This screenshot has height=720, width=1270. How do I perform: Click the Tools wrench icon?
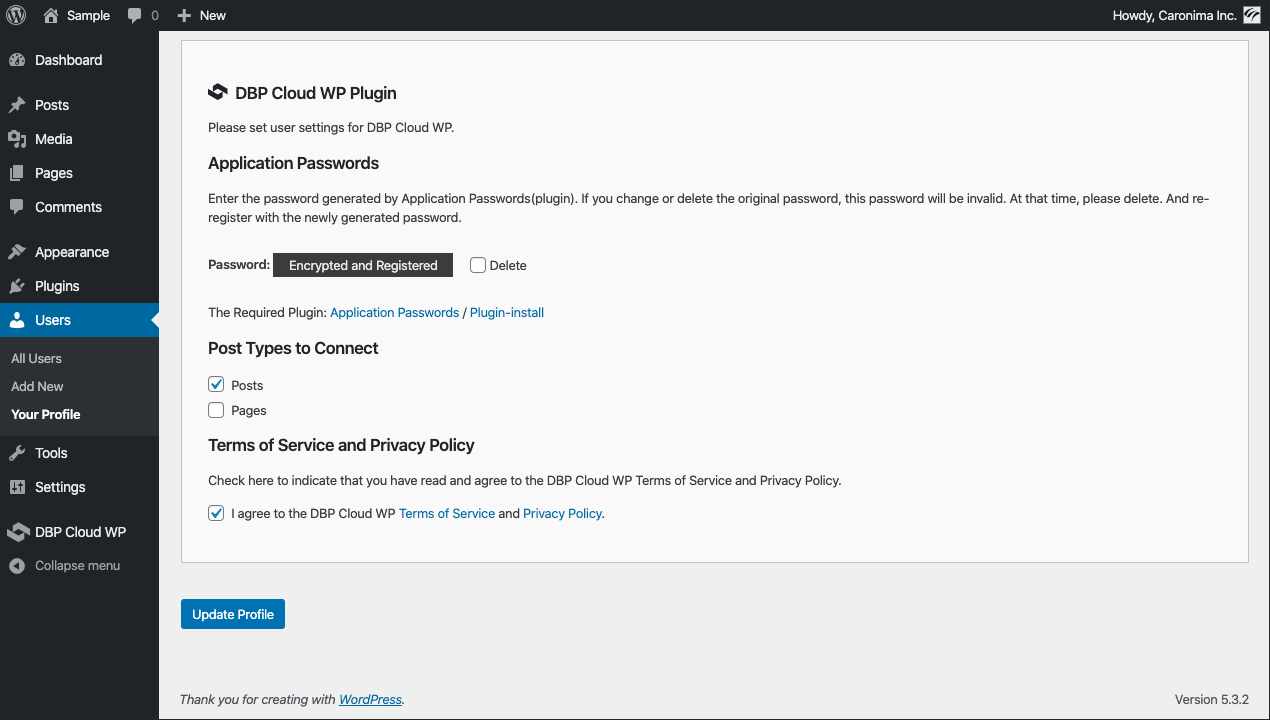pyautogui.click(x=17, y=453)
